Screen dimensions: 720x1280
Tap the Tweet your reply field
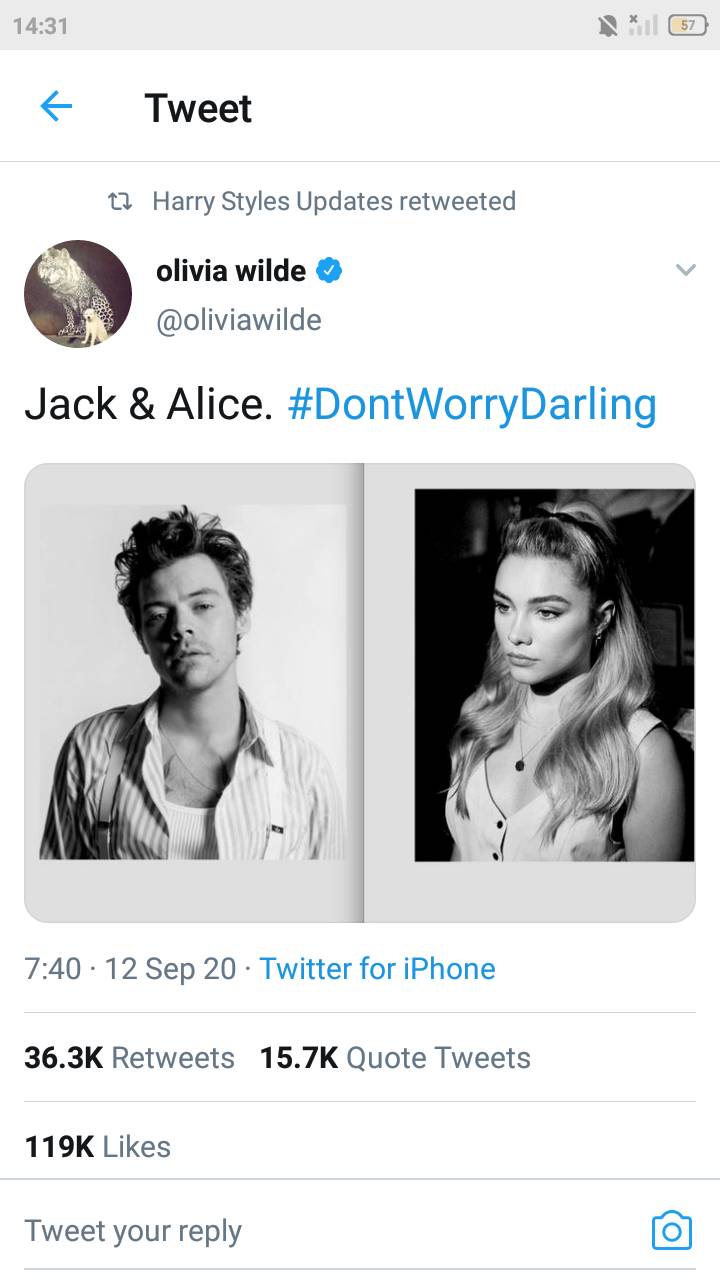[135, 1230]
